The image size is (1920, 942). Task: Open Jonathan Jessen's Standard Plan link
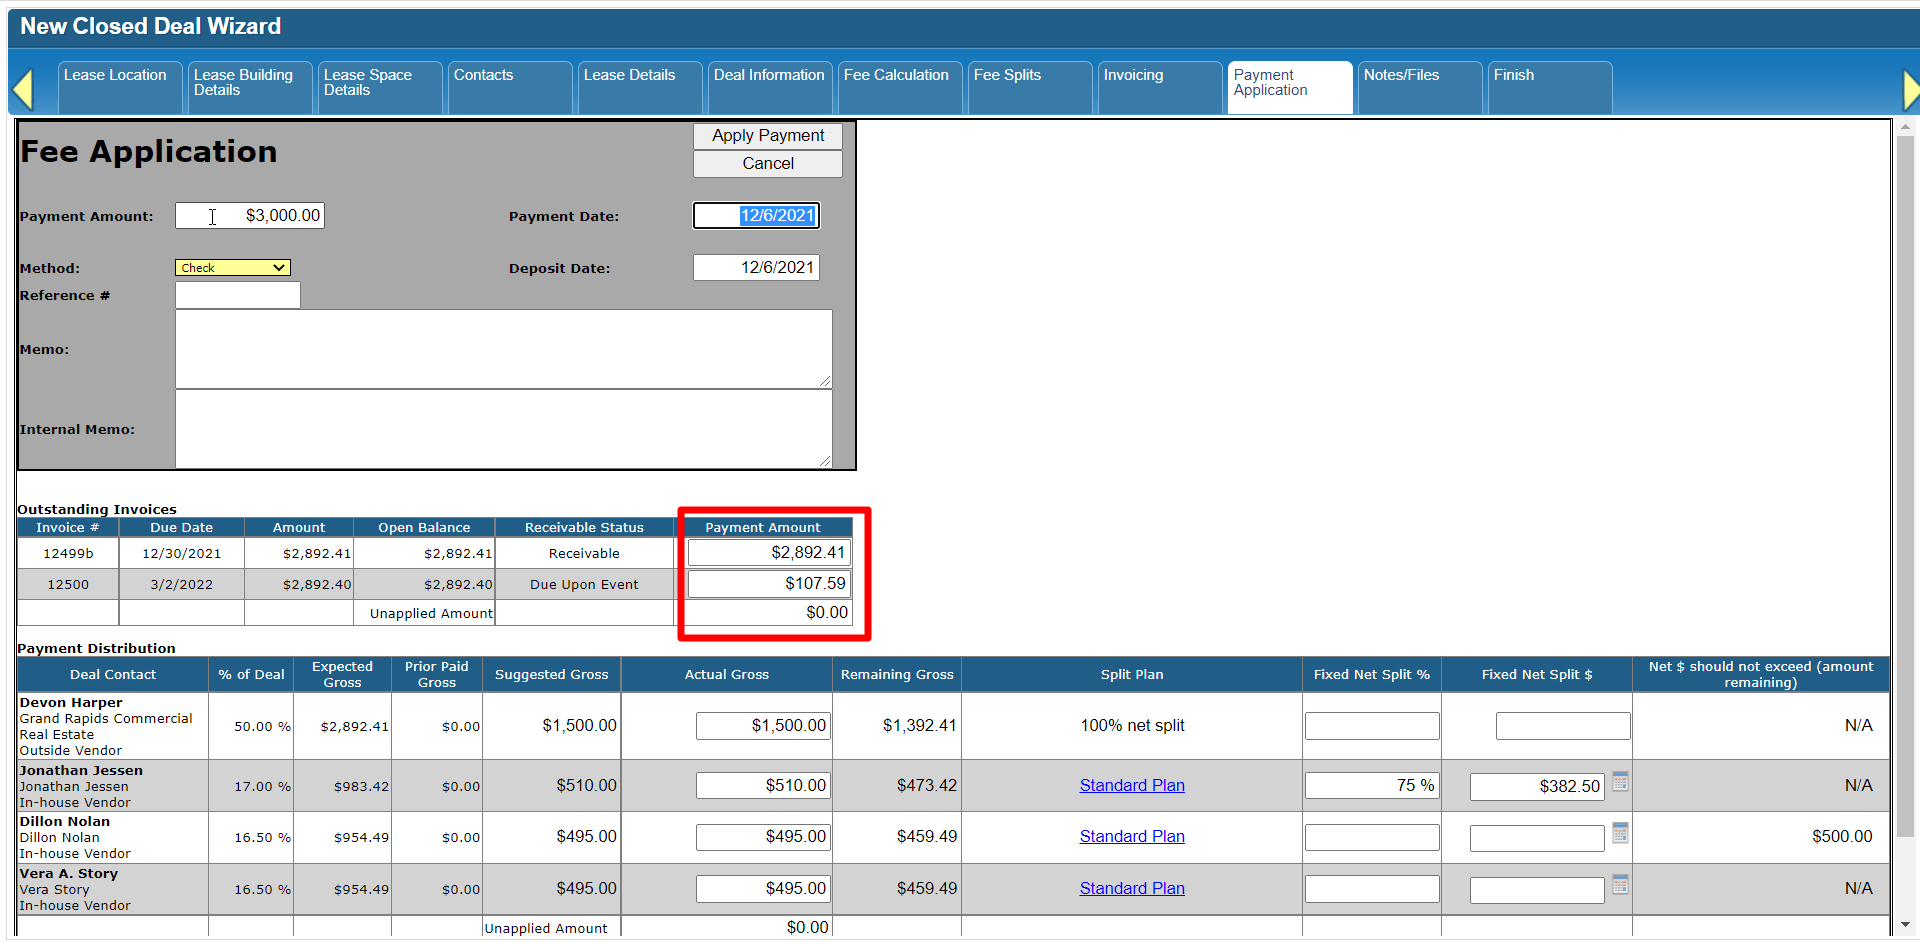tap(1131, 786)
